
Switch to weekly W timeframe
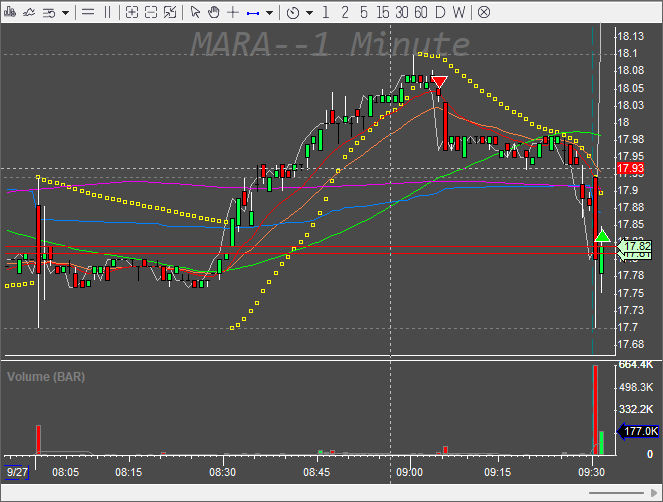(x=459, y=13)
